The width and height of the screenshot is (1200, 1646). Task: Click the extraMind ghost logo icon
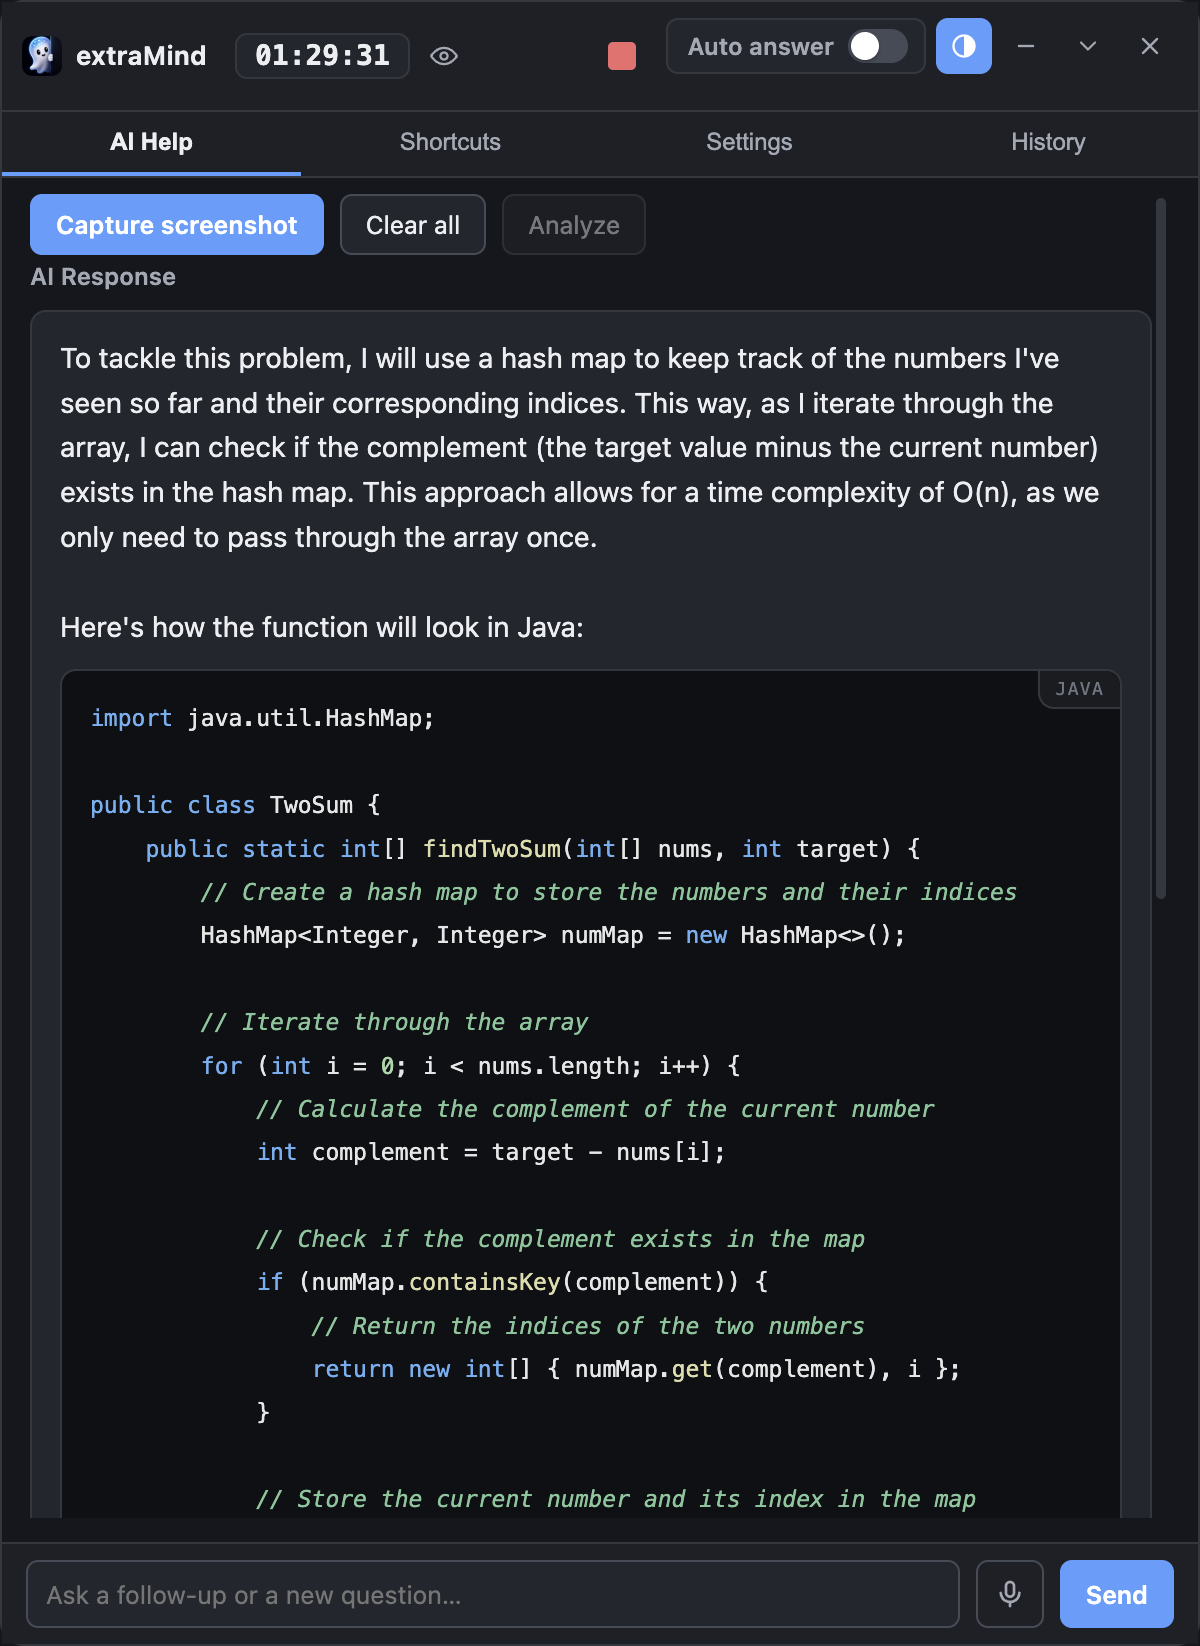coord(42,56)
